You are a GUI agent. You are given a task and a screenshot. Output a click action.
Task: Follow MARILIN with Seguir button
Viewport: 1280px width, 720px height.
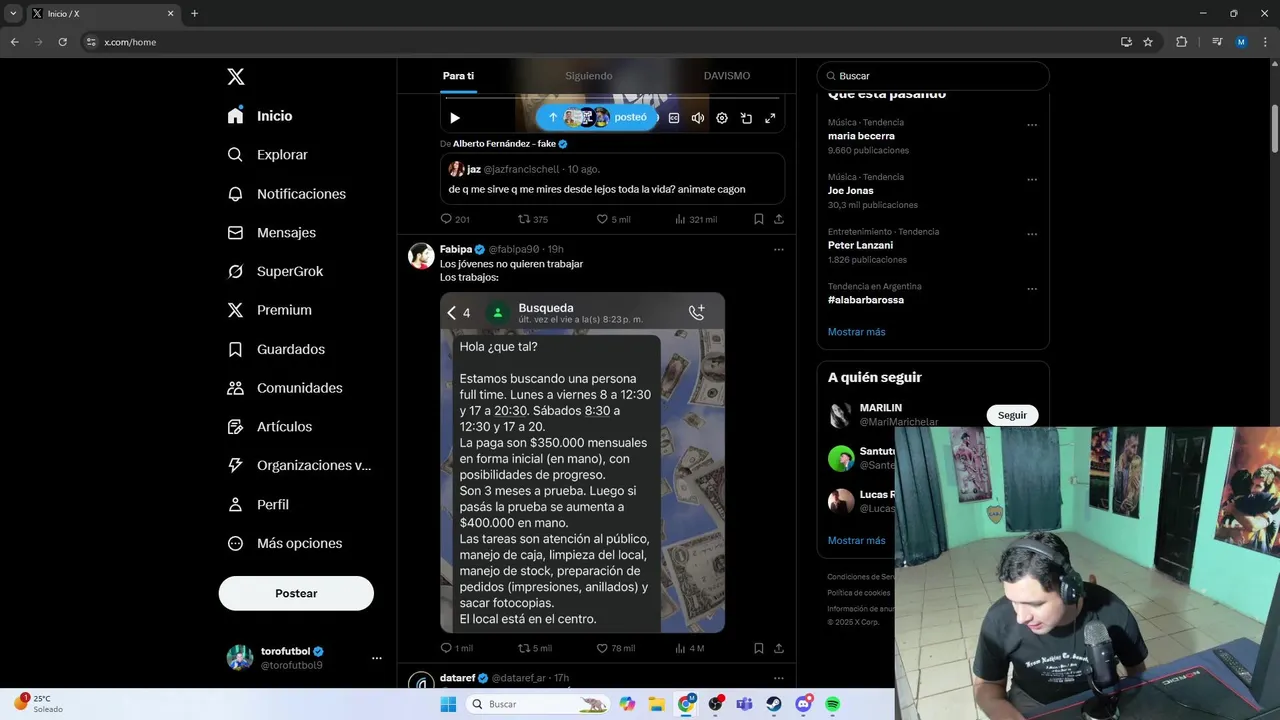[x=1012, y=415]
